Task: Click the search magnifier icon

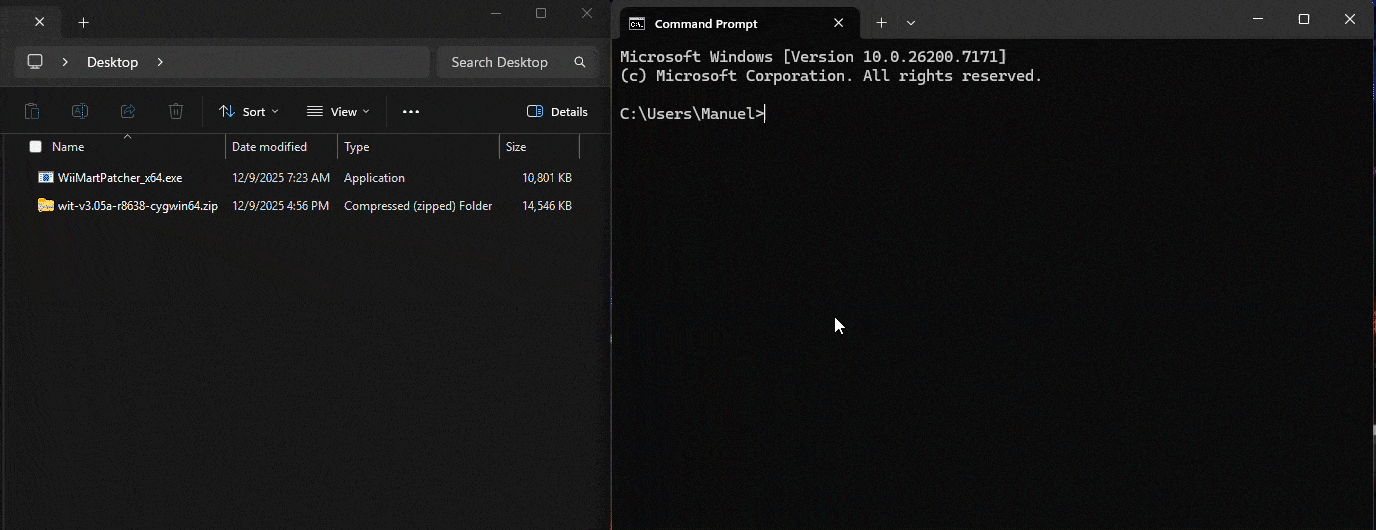Action: click(x=580, y=62)
